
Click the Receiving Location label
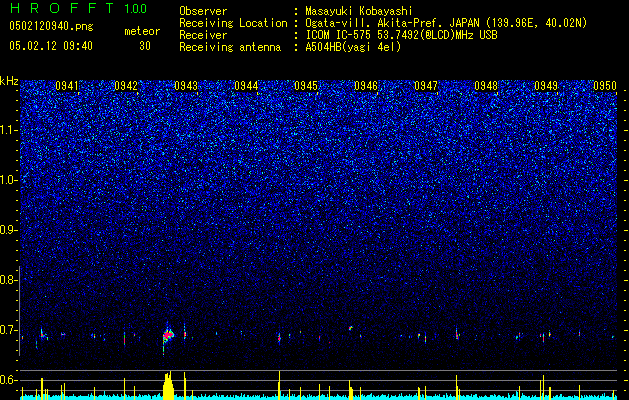pyautogui.click(x=233, y=23)
